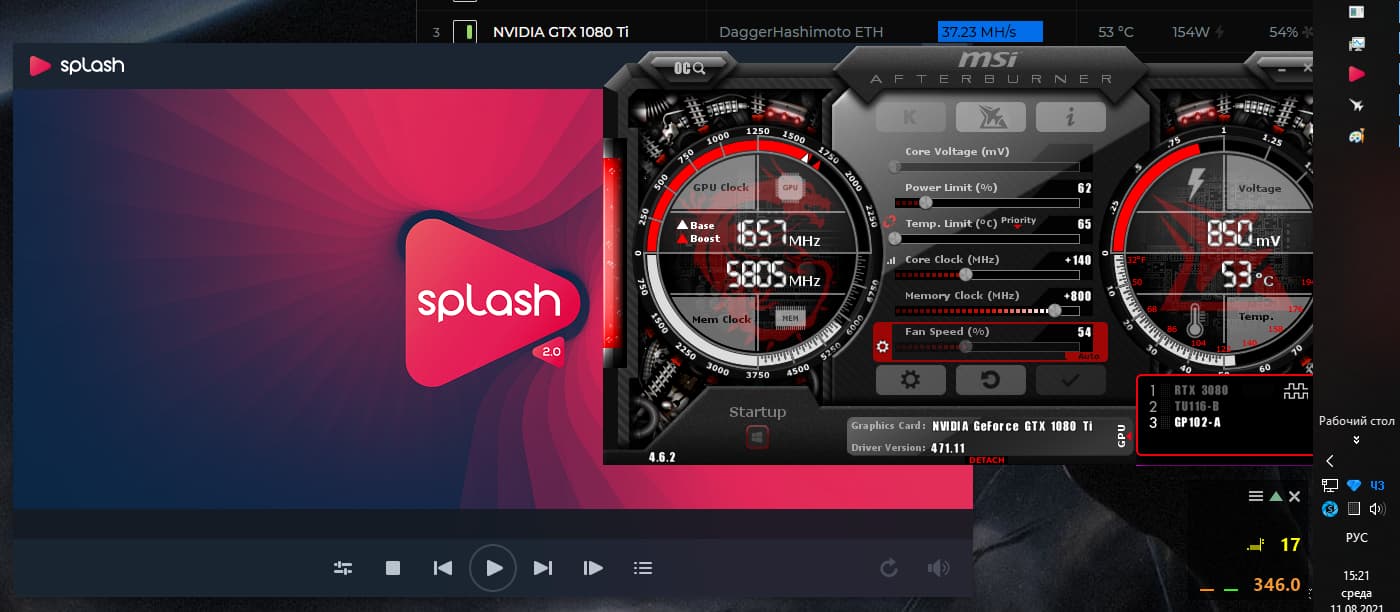The image size is (1400, 612).
Task: Close the overlay widget with the X
Action: 1295,496
